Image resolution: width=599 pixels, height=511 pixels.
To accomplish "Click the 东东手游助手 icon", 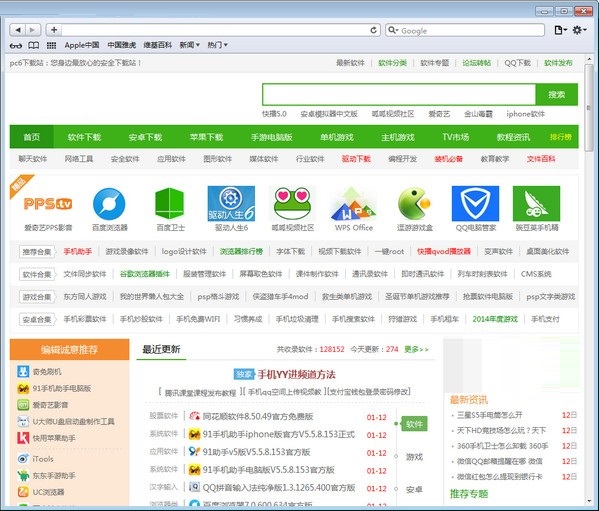I will click(x=23, y=475).
